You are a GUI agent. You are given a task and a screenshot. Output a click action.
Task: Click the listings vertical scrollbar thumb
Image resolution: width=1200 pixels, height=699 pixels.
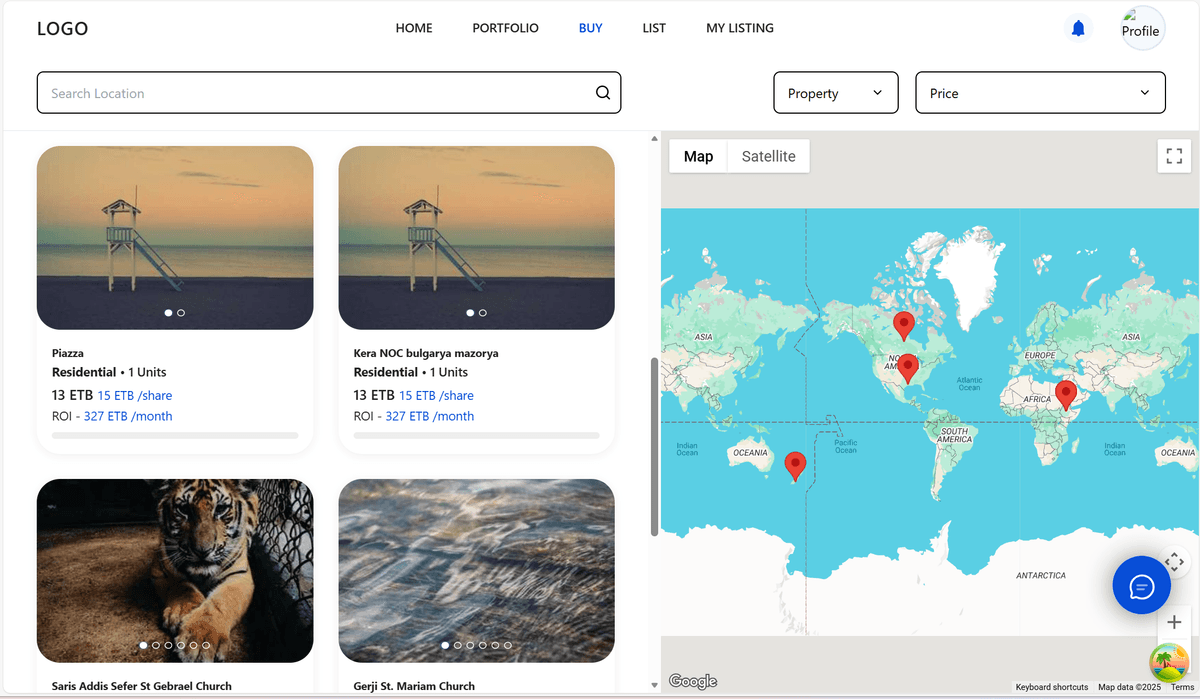coord(655,445)
